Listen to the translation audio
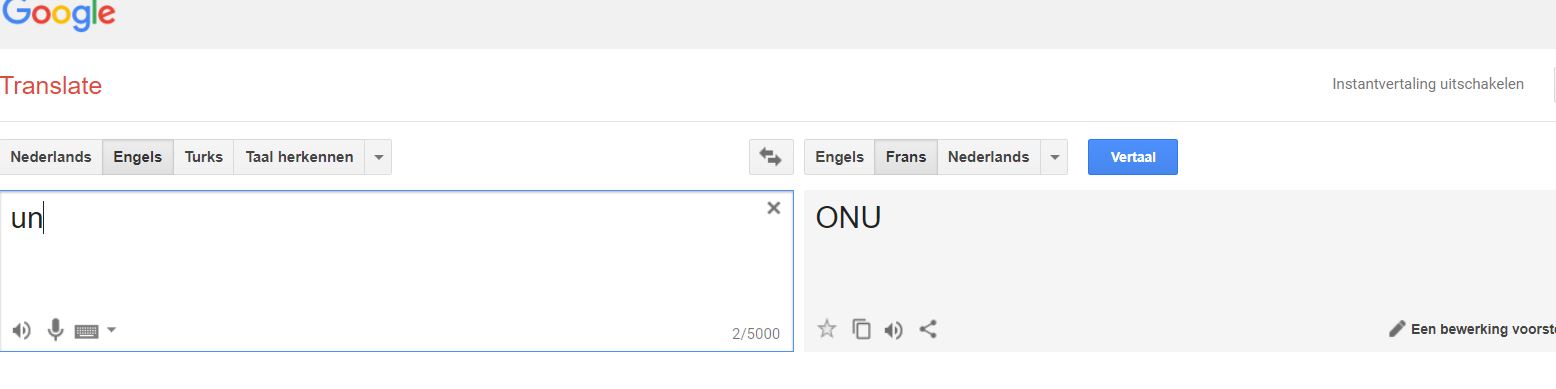 pos(894,329)
